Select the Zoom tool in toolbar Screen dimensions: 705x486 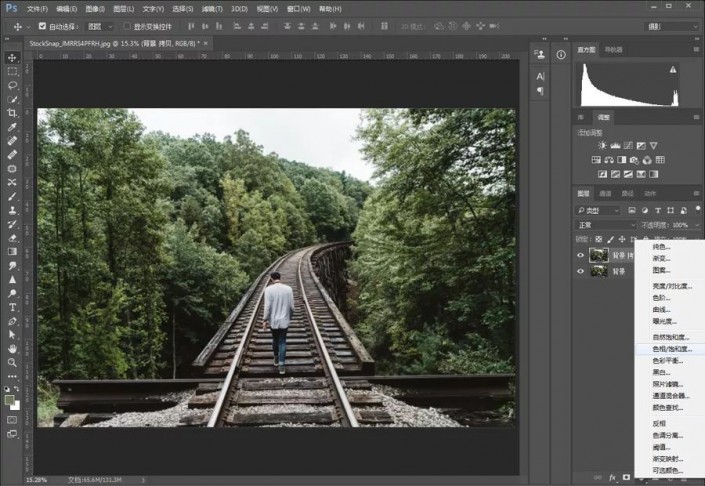(12, 362)
